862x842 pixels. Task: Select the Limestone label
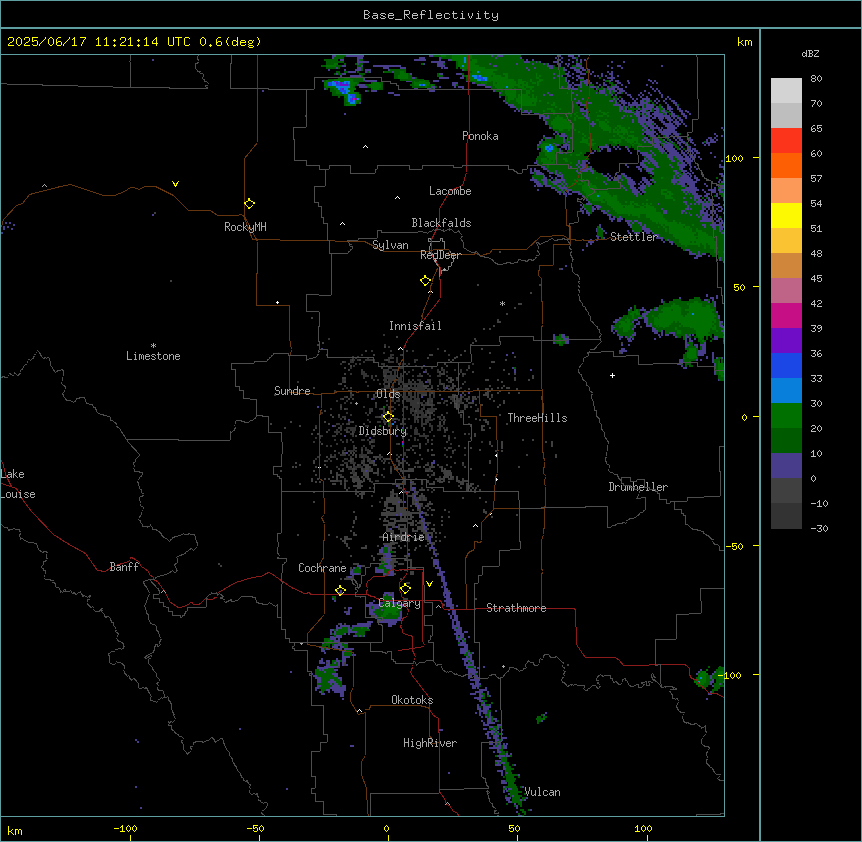point(153,356)
